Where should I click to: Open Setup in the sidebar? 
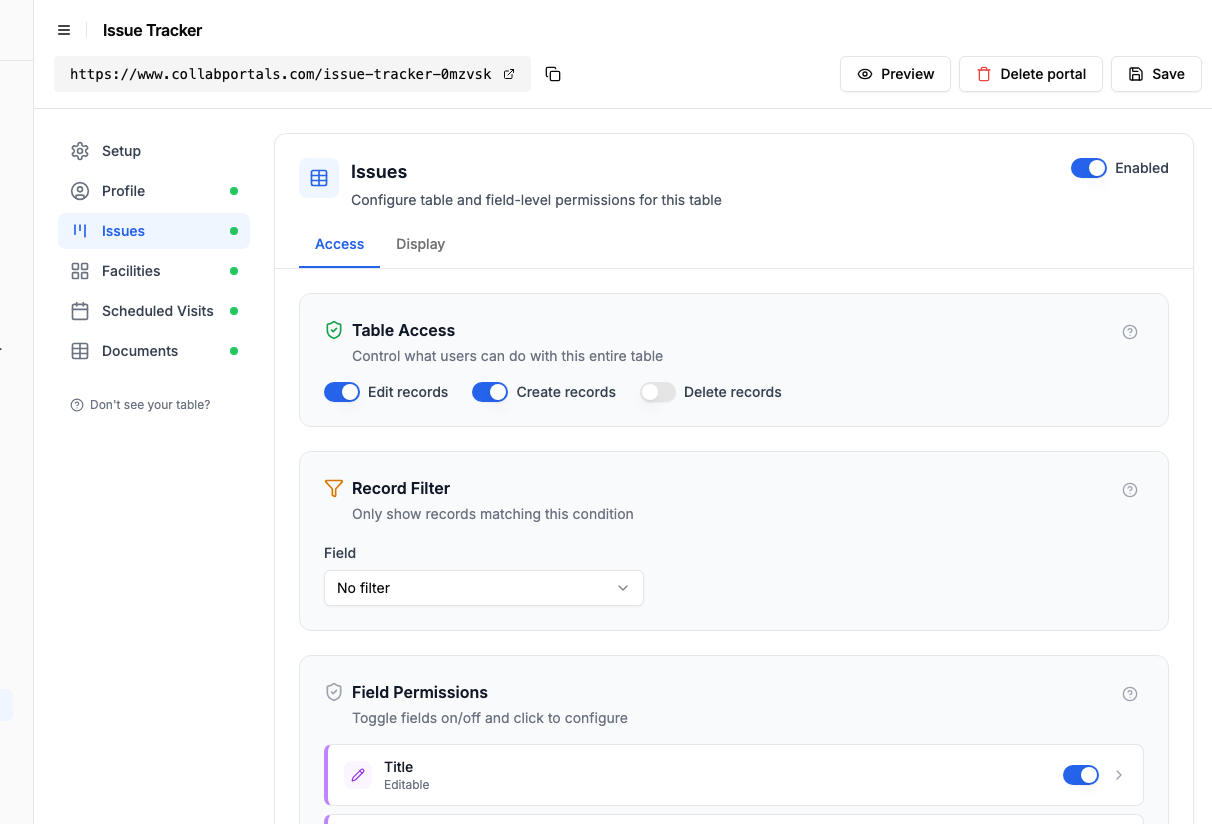pos(154,151)
